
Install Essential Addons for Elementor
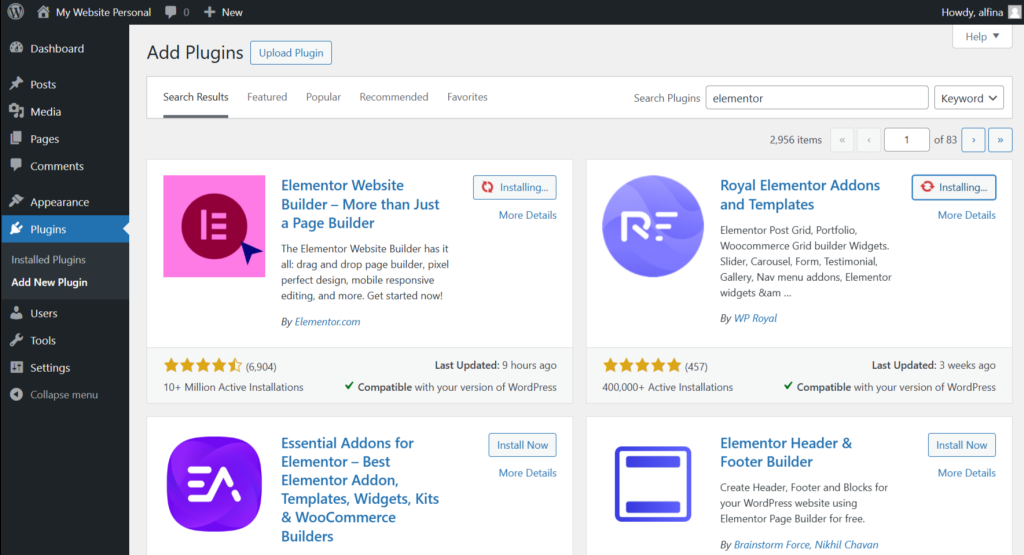(522, 445)
